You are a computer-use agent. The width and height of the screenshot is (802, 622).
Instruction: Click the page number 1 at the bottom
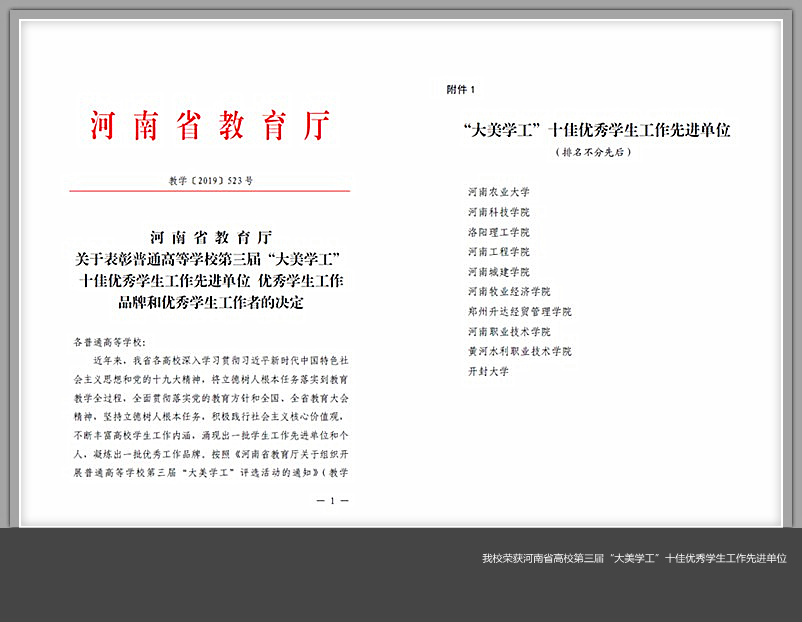(332, 499)
